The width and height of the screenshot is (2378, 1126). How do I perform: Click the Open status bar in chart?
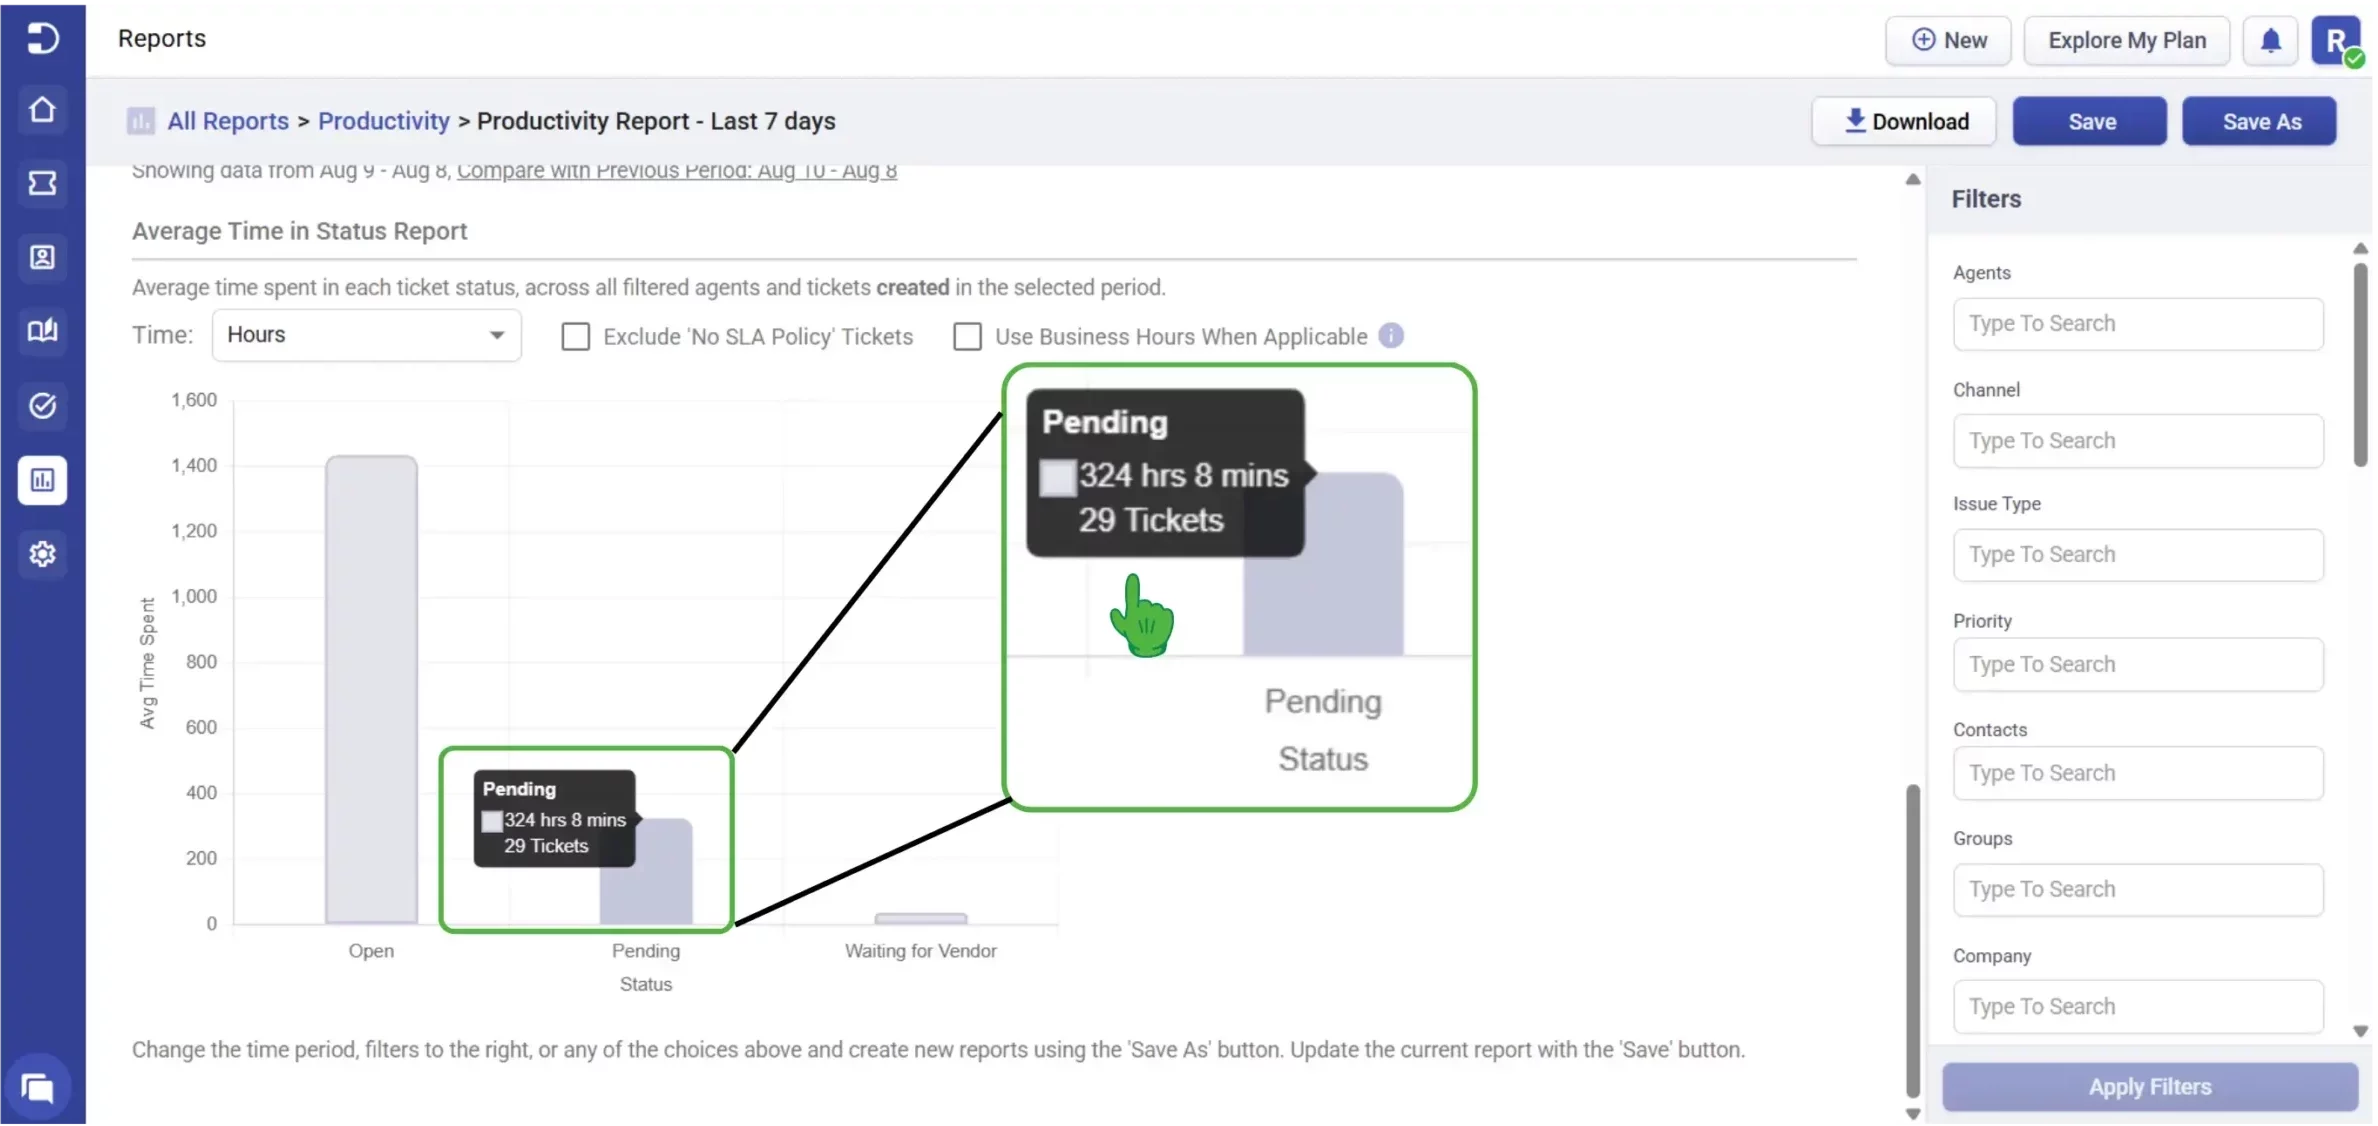pos(371,690)
